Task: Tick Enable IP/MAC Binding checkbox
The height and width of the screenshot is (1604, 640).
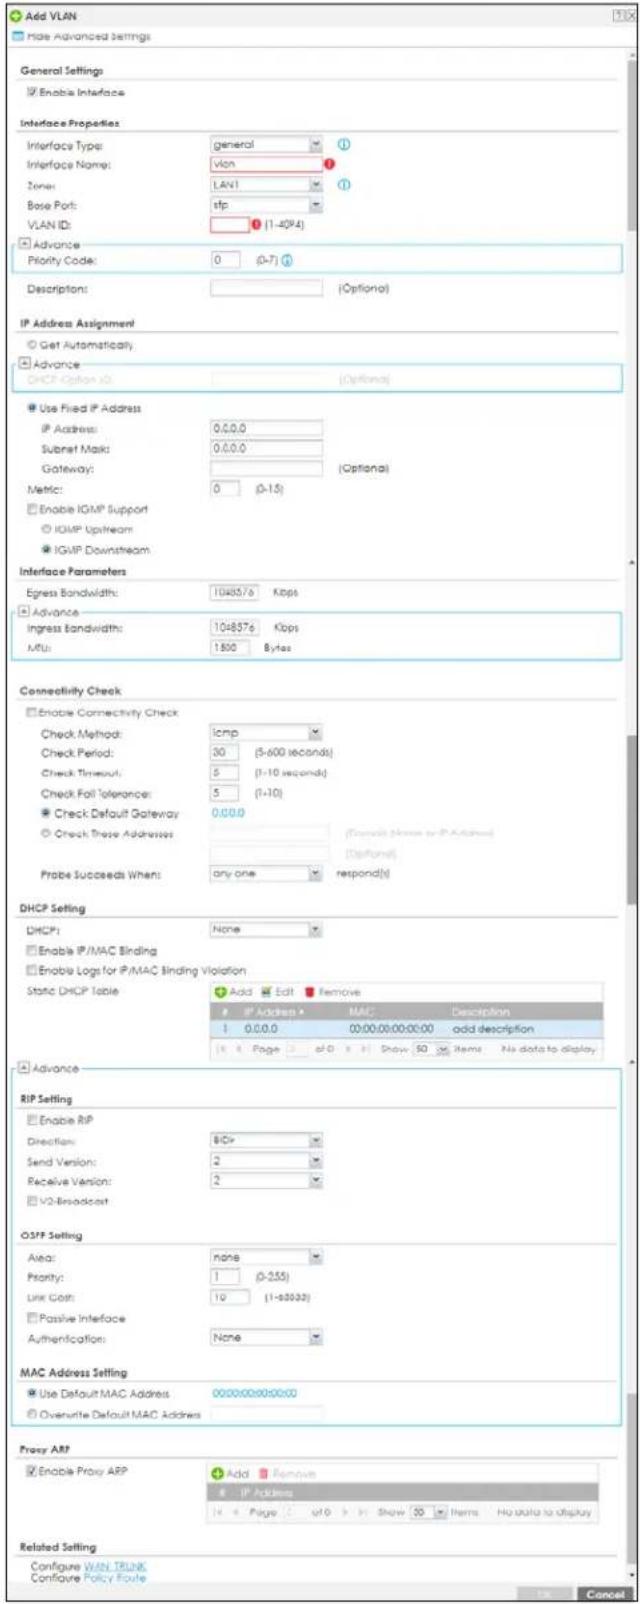Action: pos(32,950)
